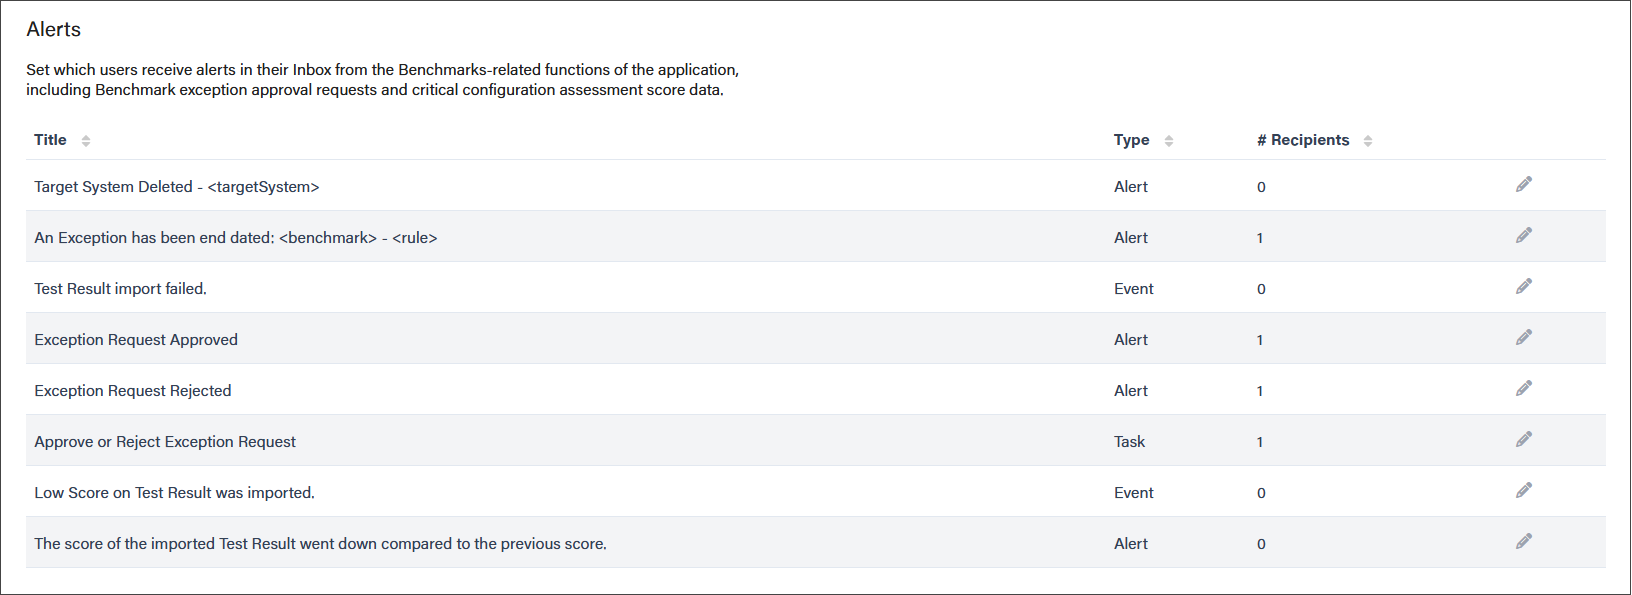The height and width of the screenshot is (595, 1632).
Task: Edit Exception Request Rejected alert
Action: (x=1523, y=388)
